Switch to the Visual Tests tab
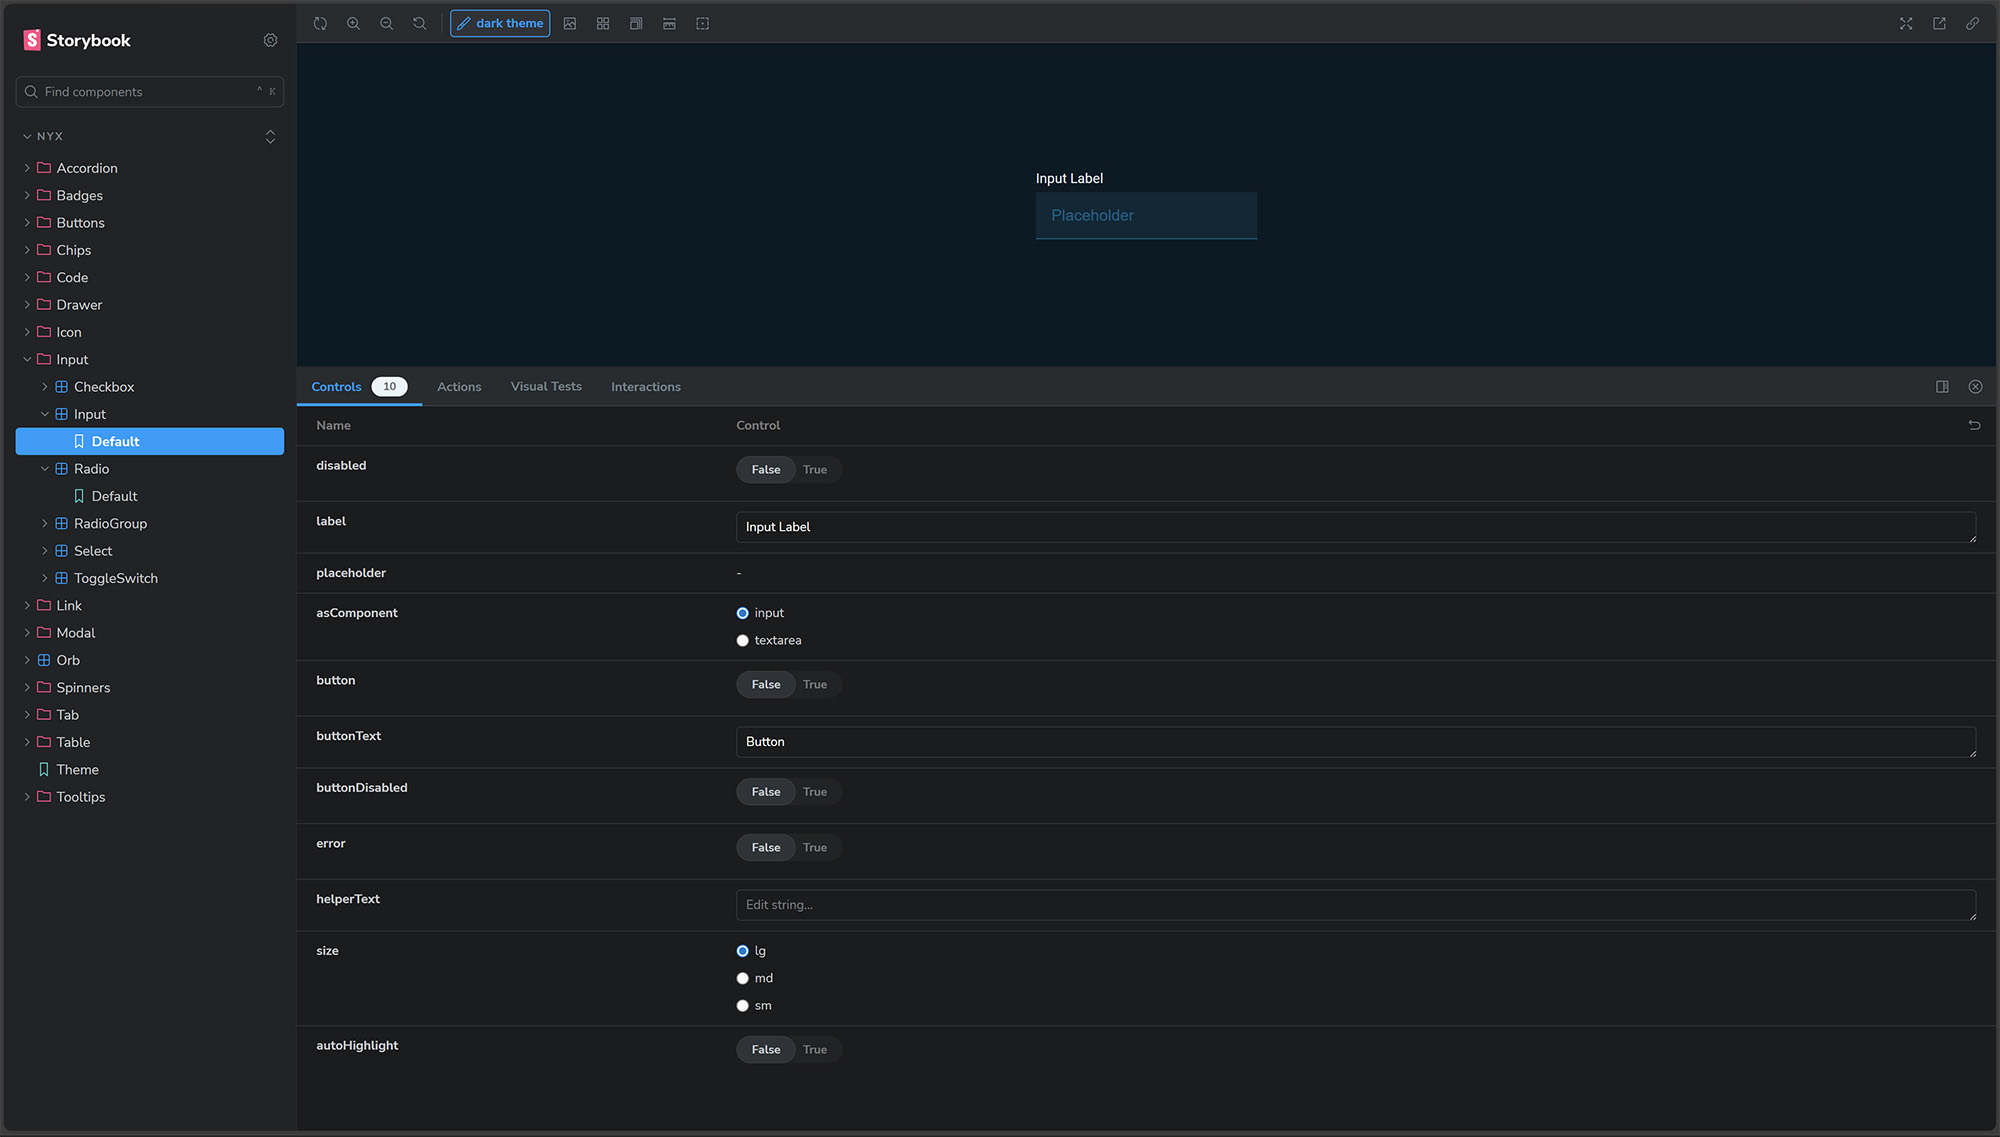 (546, 386)
